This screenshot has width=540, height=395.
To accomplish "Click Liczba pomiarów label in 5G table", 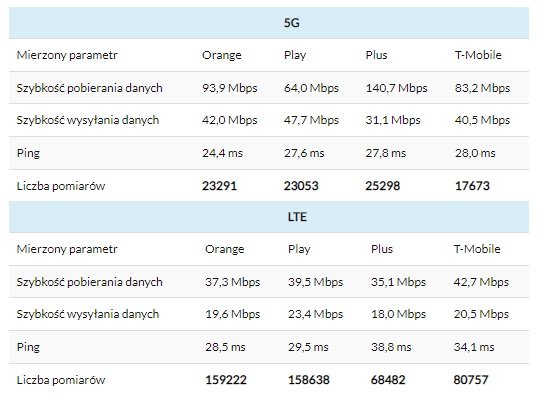I will 61,186.
